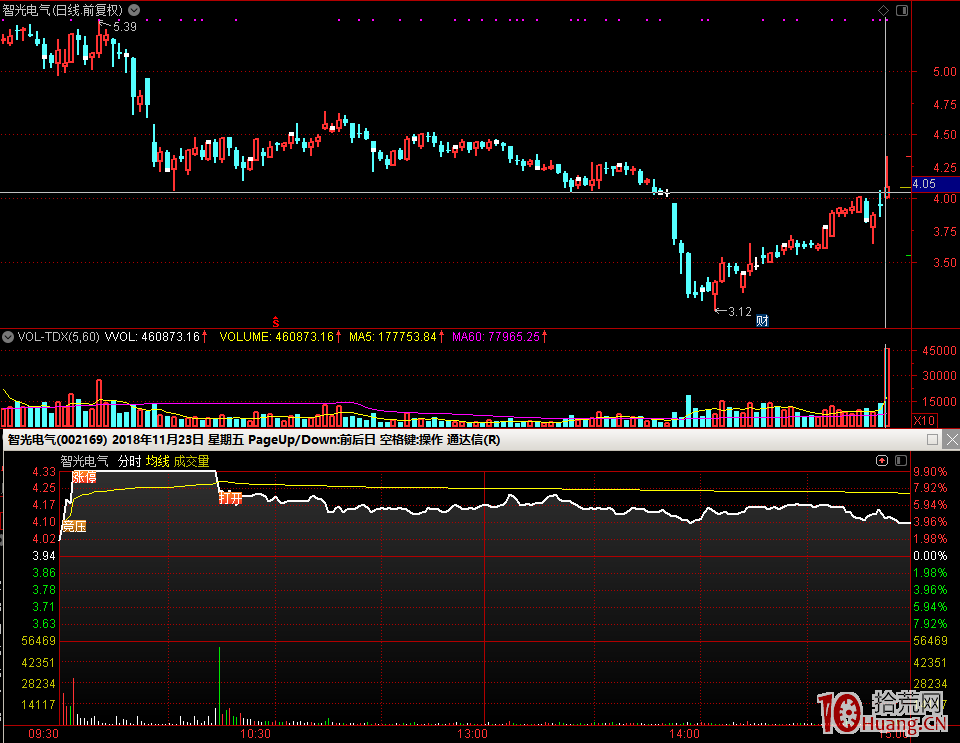Click the 涨停 limit-up marker tag
Viewport: 960px width, 743px height.
point(84,477)
